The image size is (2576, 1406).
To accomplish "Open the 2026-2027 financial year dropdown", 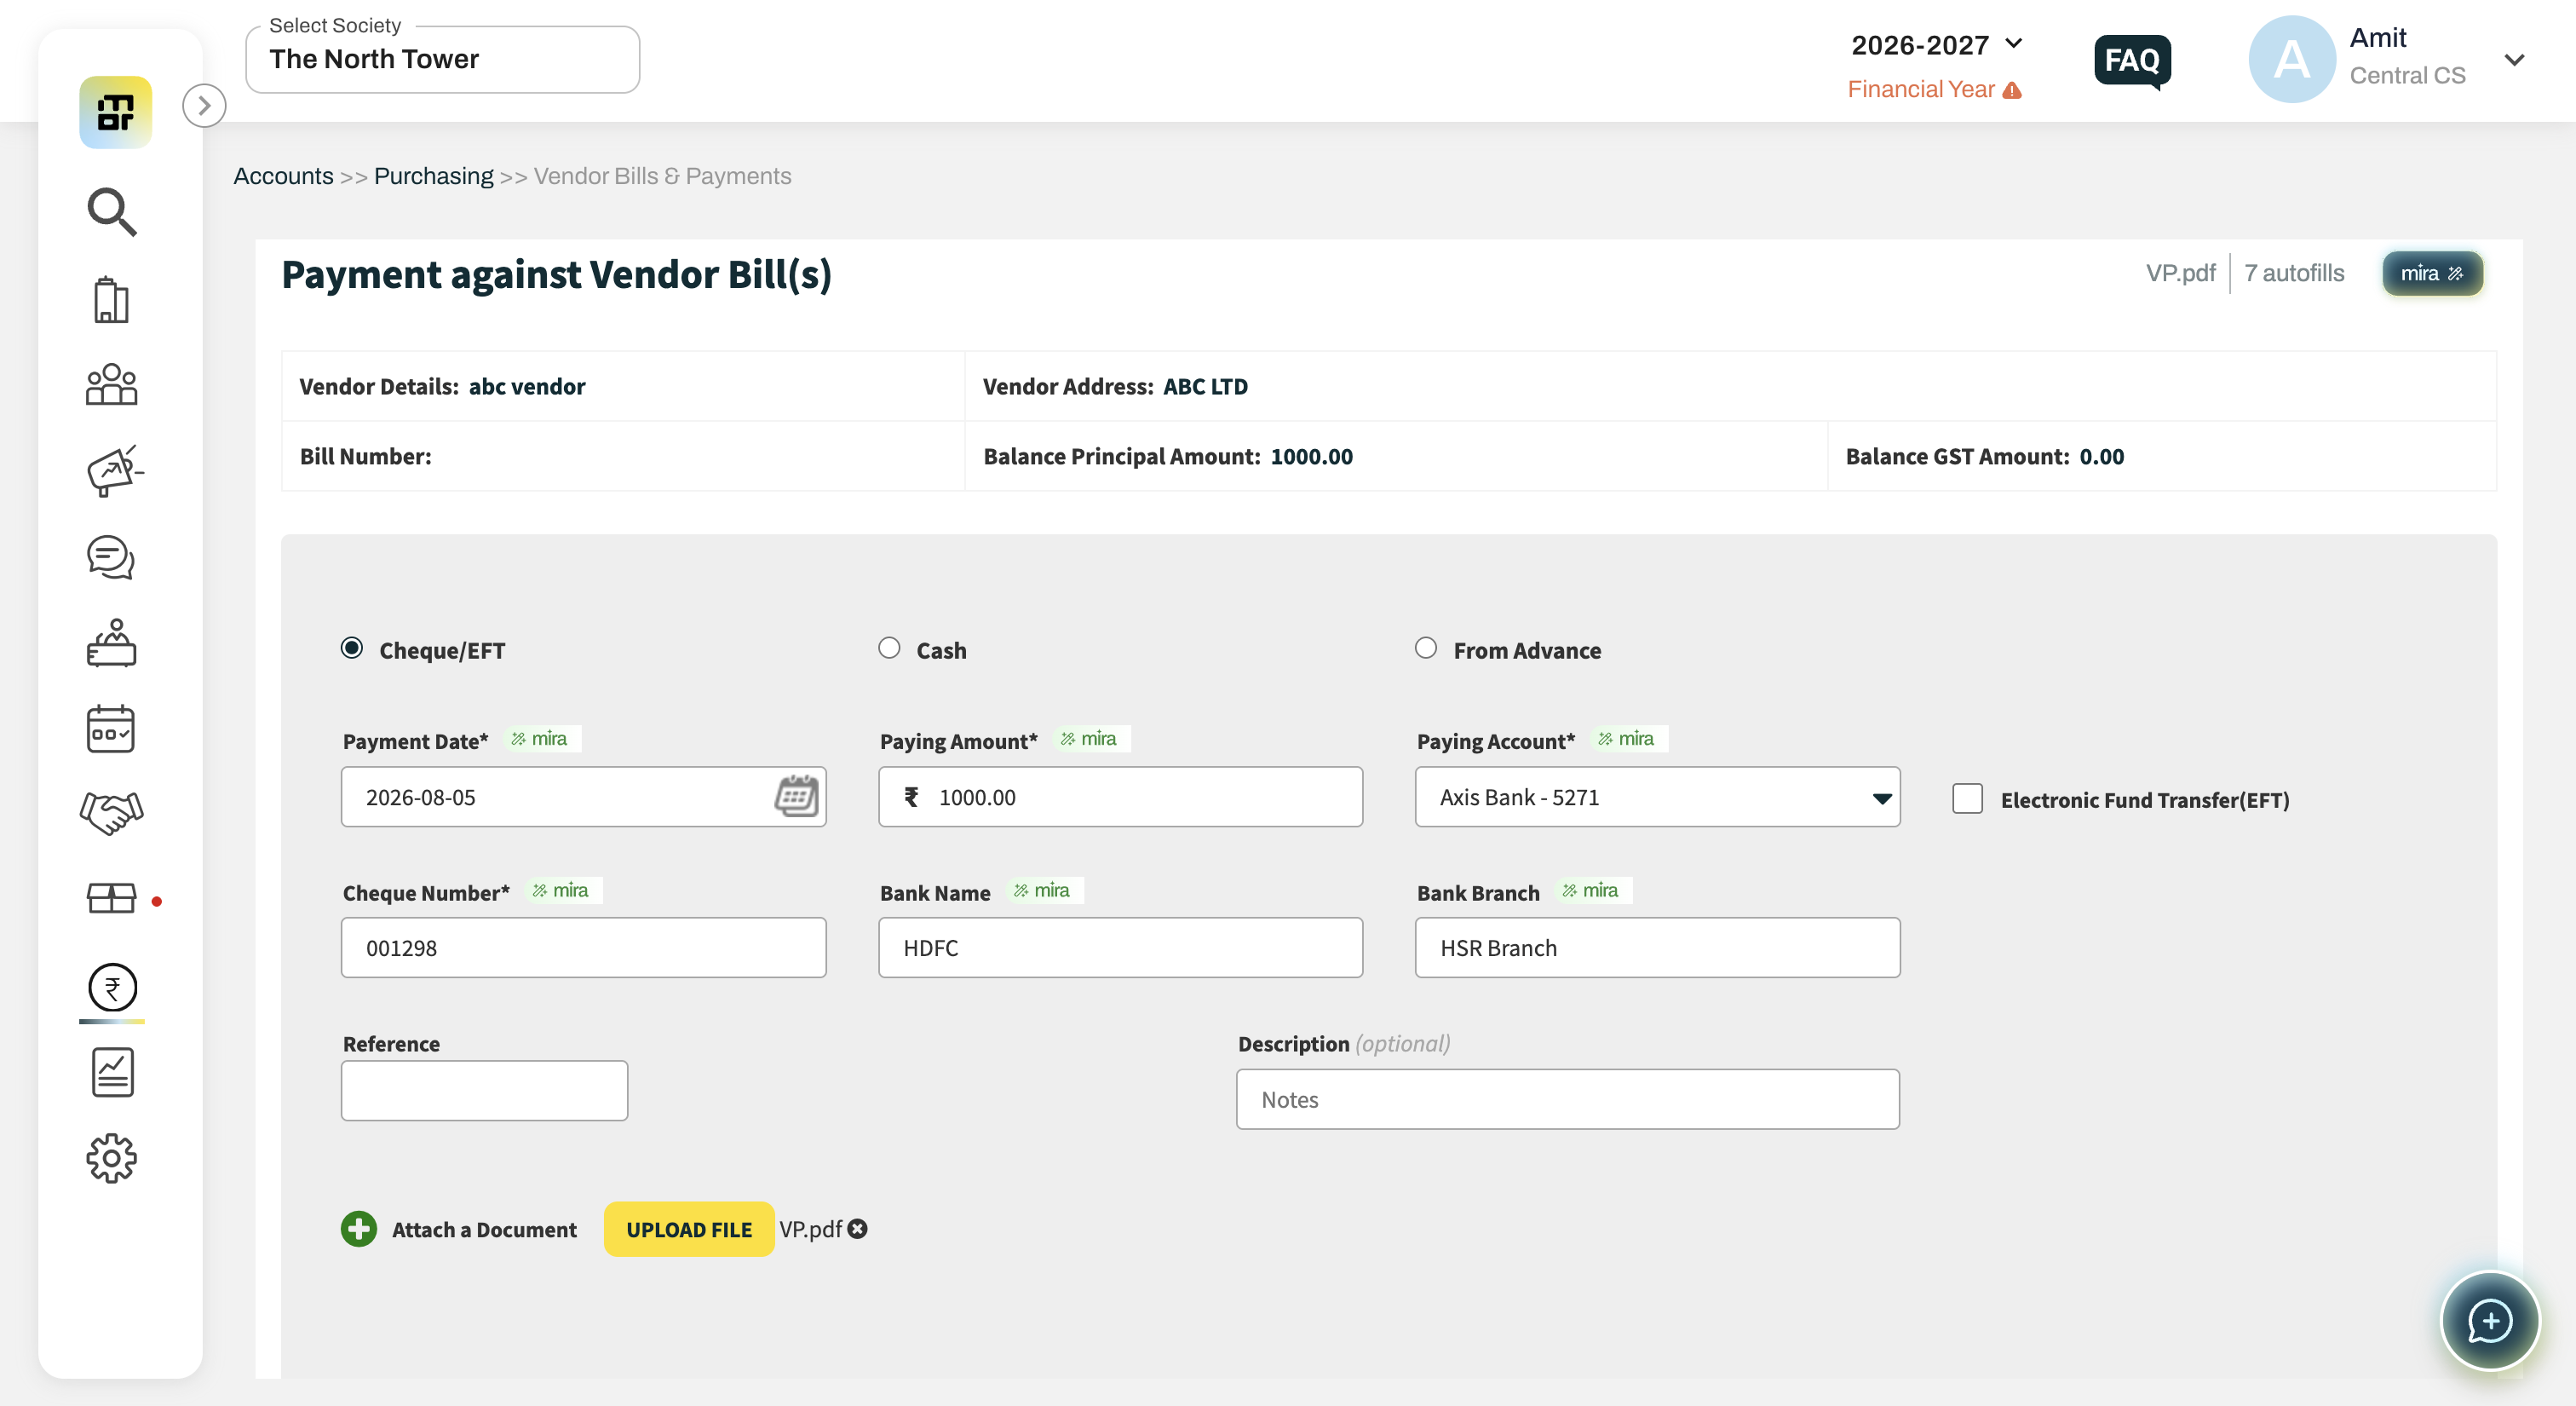I will coord(1937,45).
